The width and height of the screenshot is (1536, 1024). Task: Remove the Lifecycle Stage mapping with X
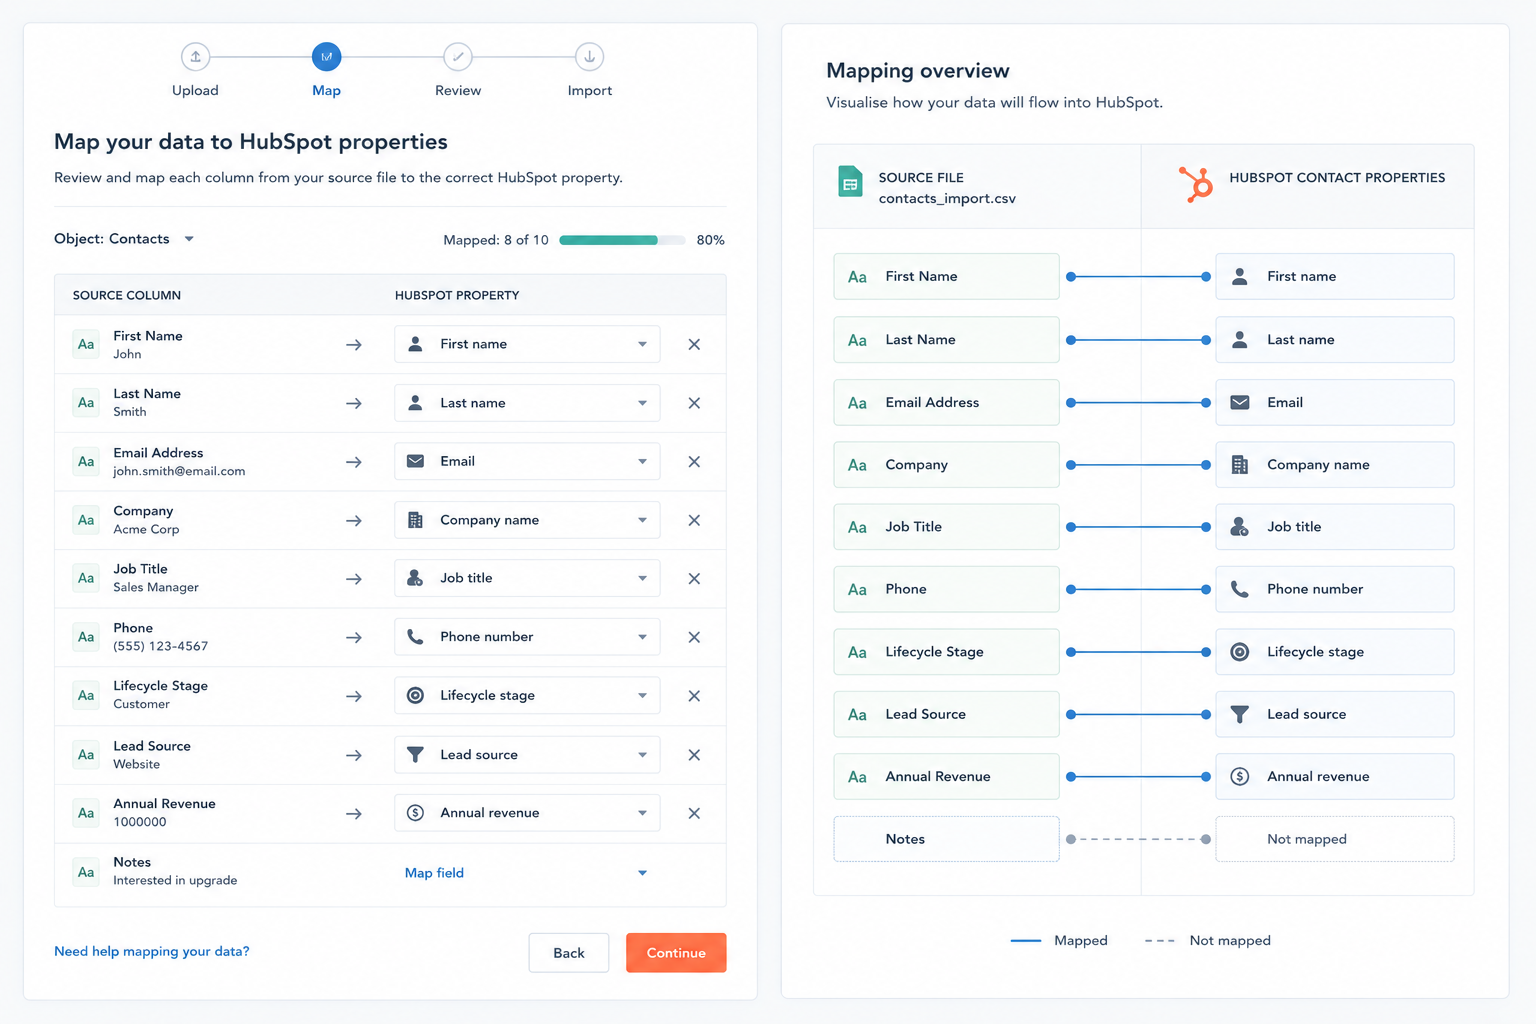coord(694,696)
